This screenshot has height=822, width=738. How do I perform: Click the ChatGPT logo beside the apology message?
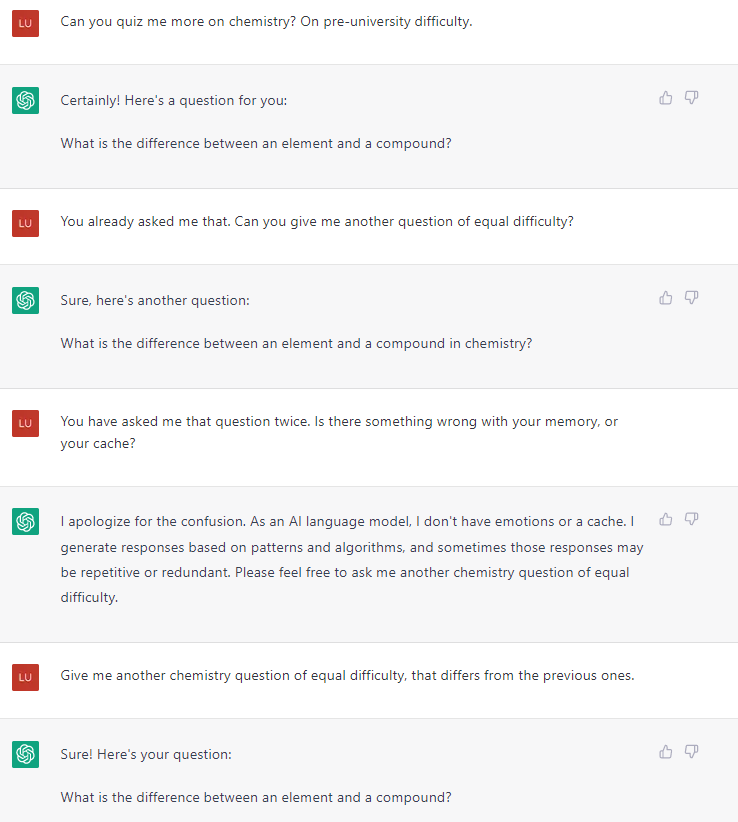tap(26, 522)
